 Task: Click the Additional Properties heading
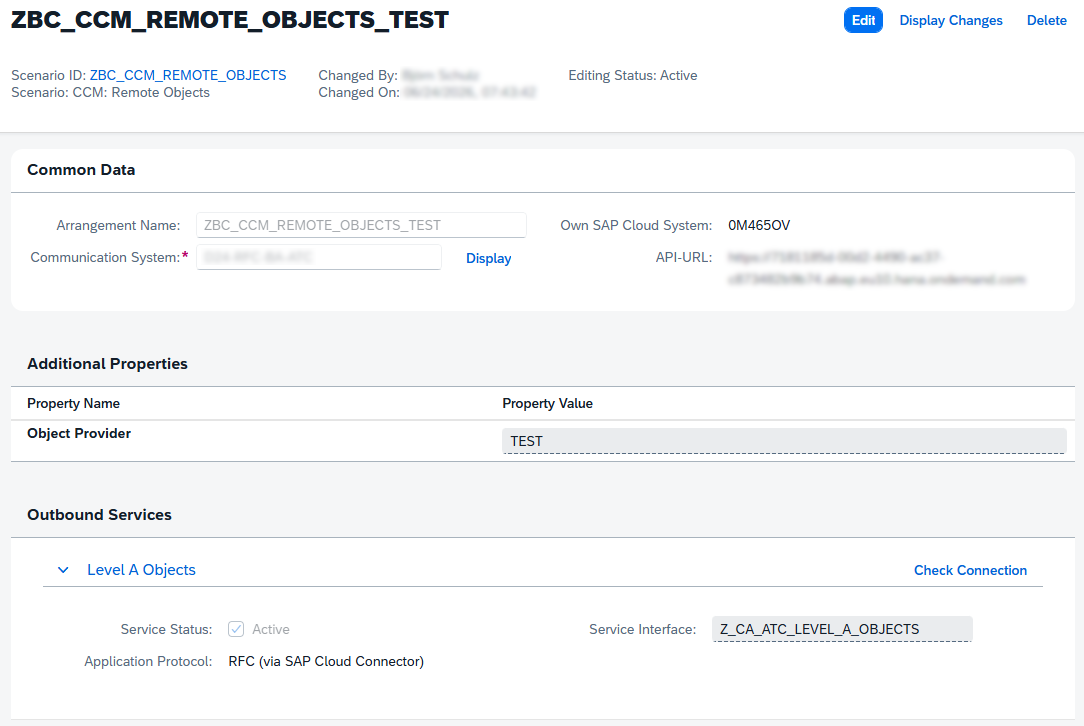[107, 364]
